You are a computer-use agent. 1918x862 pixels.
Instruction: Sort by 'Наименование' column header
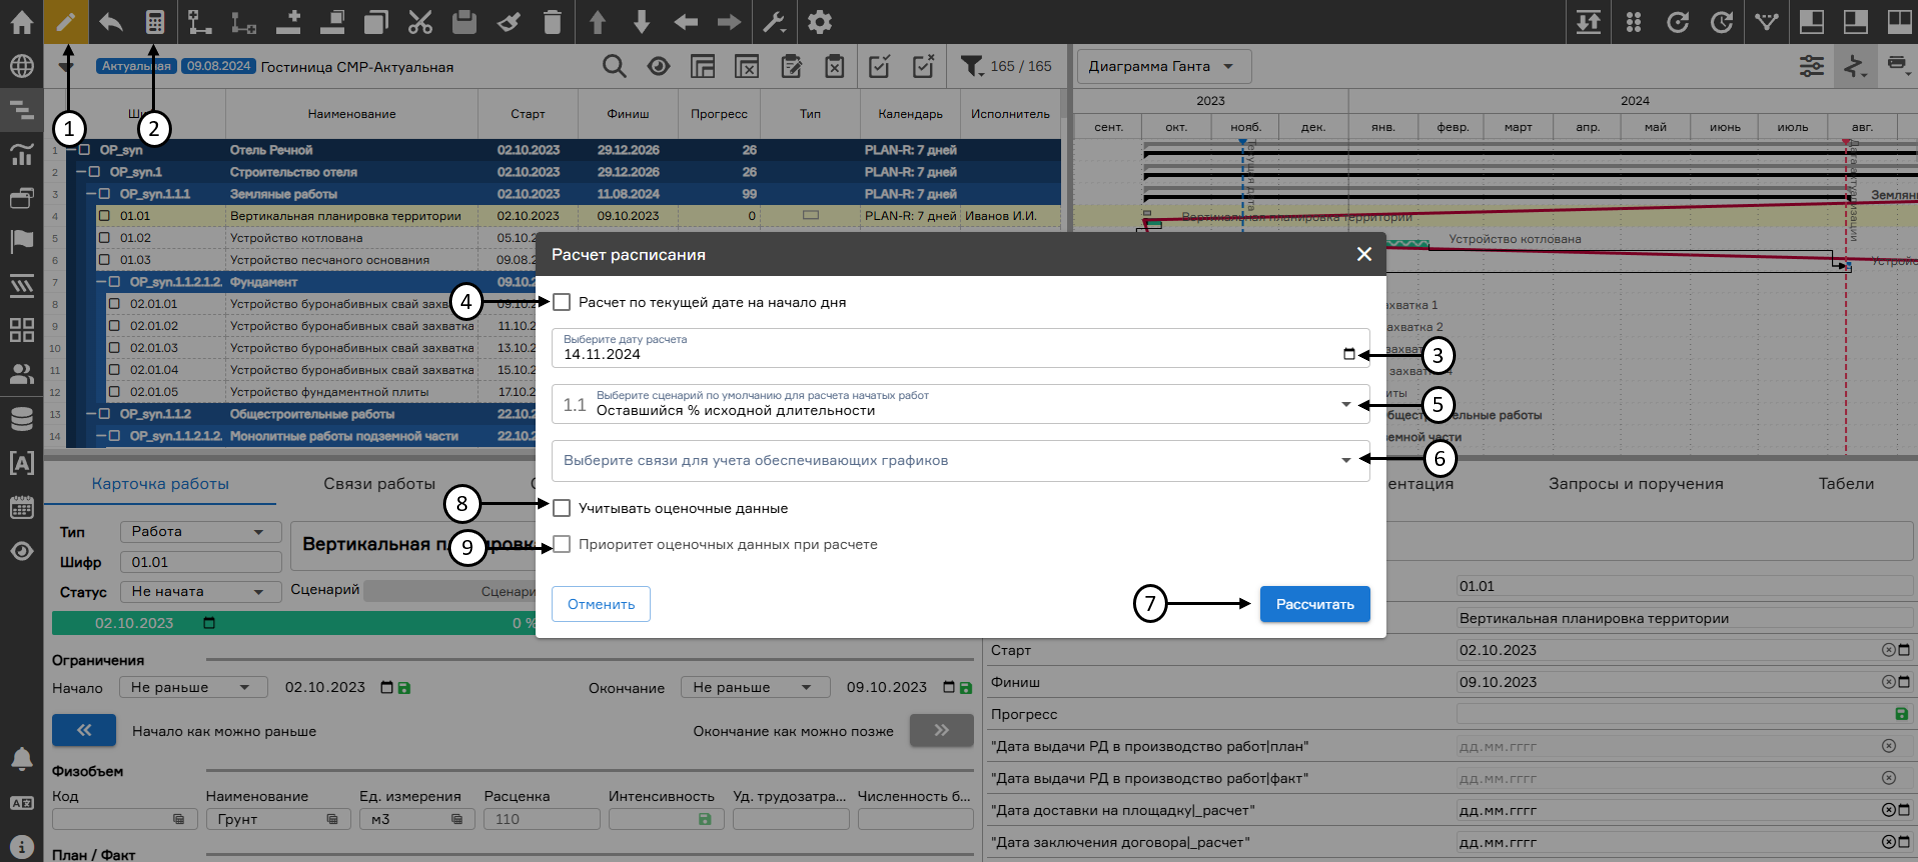click(x=352, y=114)
